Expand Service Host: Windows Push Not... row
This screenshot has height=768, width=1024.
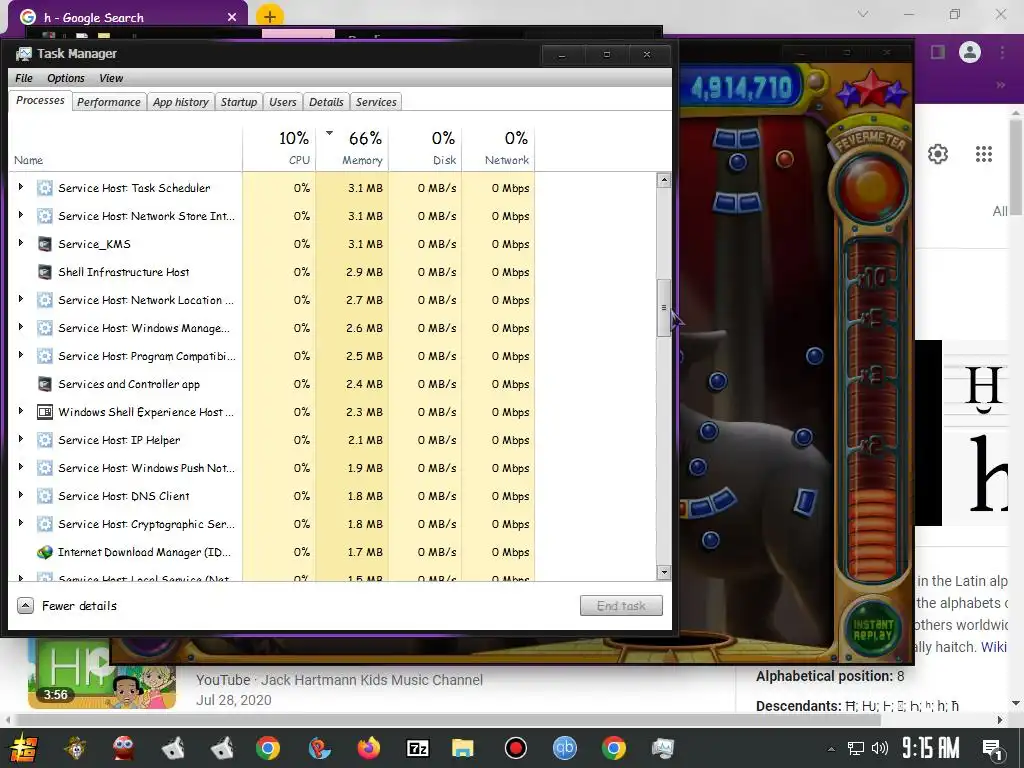pos(21,468)
